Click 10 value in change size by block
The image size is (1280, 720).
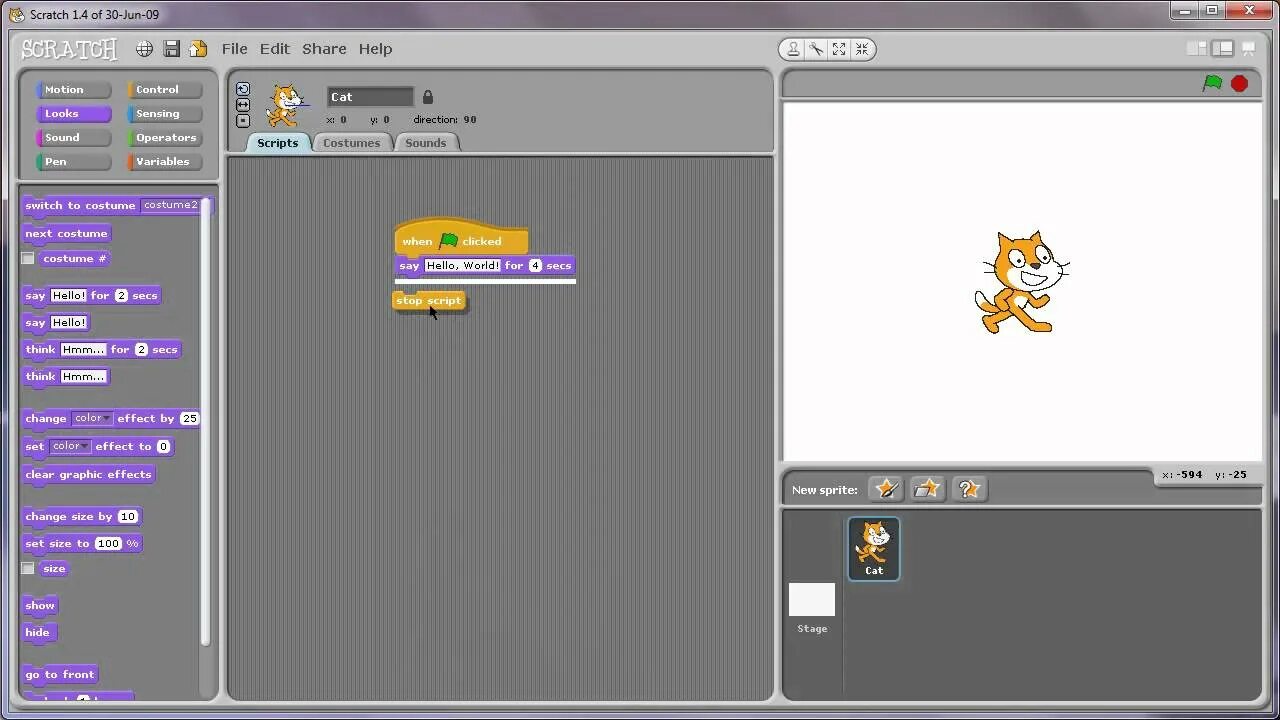[127, 517]
